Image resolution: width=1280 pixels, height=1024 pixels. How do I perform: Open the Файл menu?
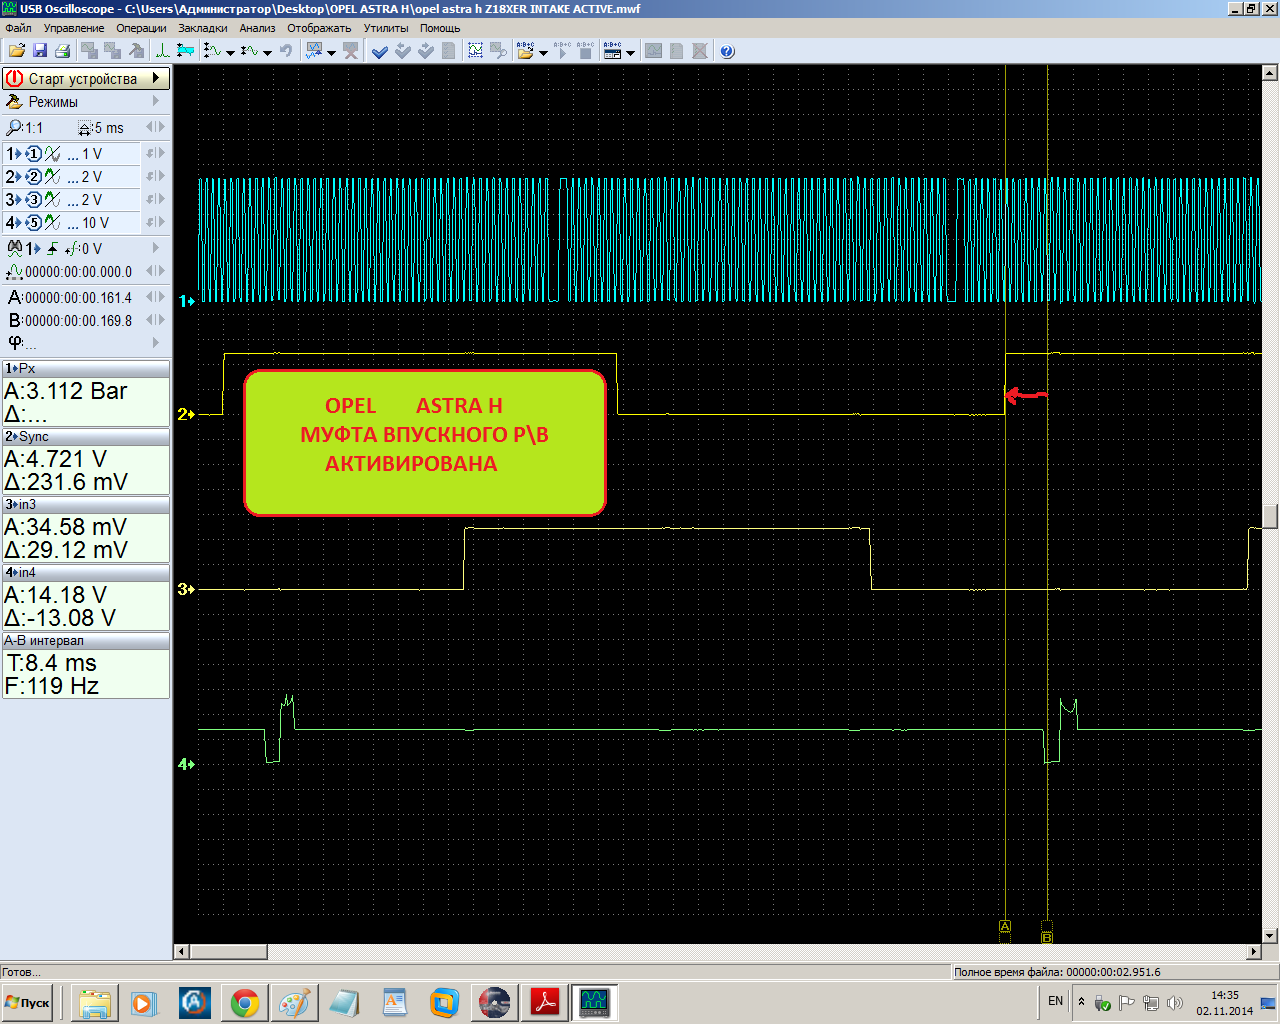pos(18,28)
